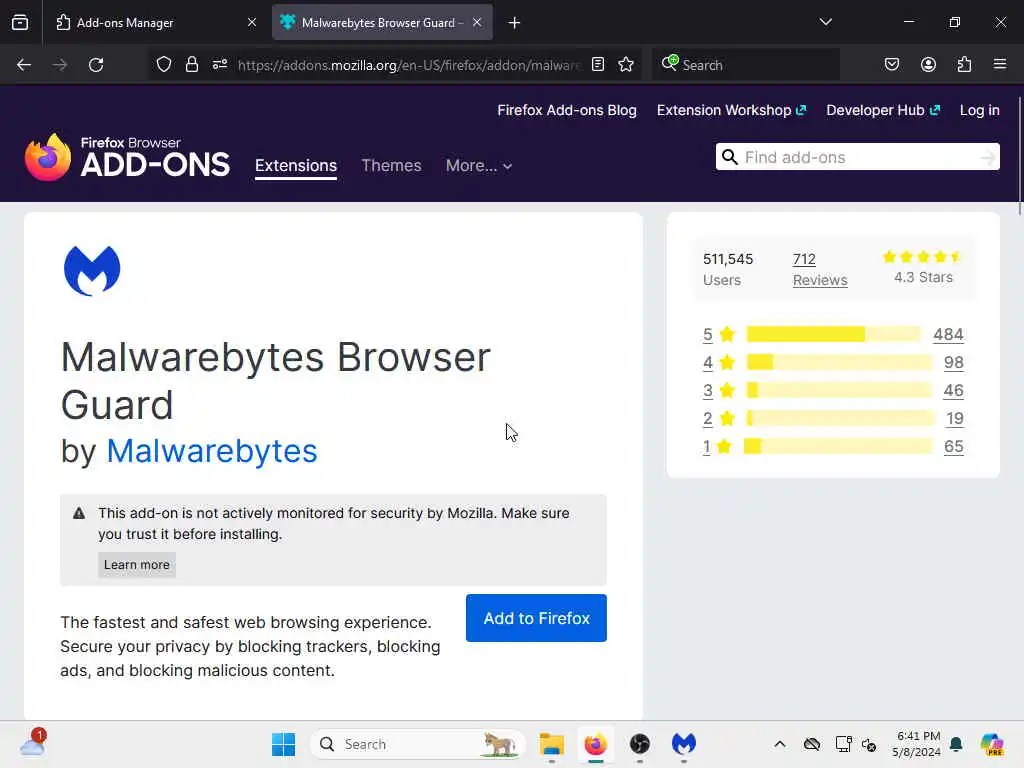This screenshot has width=1024, height=768.
Task: Open the 46 three-star reviews count
Action: pyautogui.click(x=953, y=391)
